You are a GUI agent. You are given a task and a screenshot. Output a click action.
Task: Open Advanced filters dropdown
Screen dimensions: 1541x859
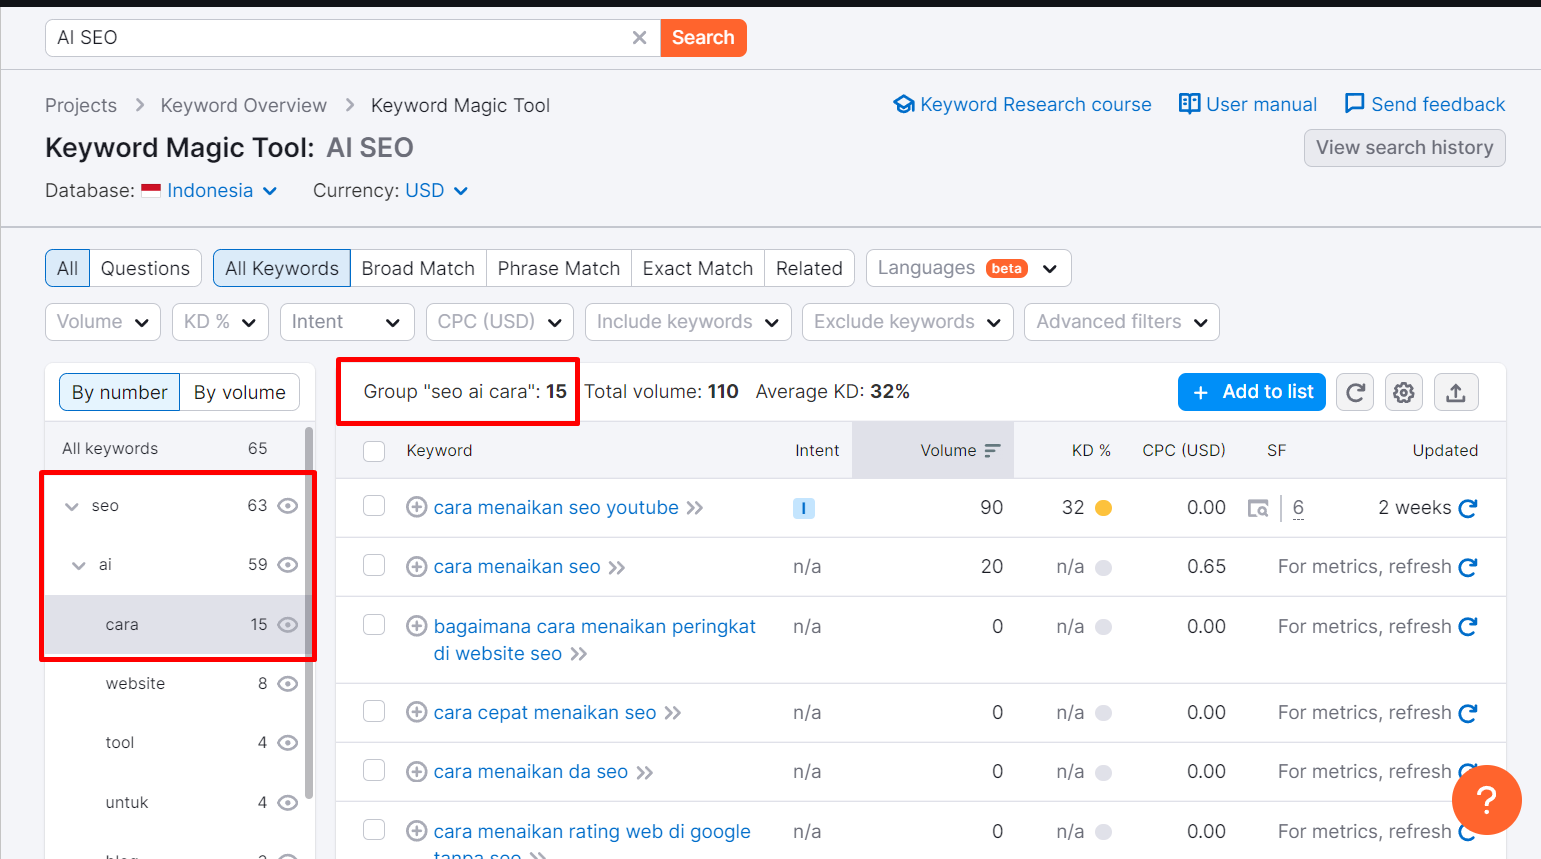(x=1121, y=322)
